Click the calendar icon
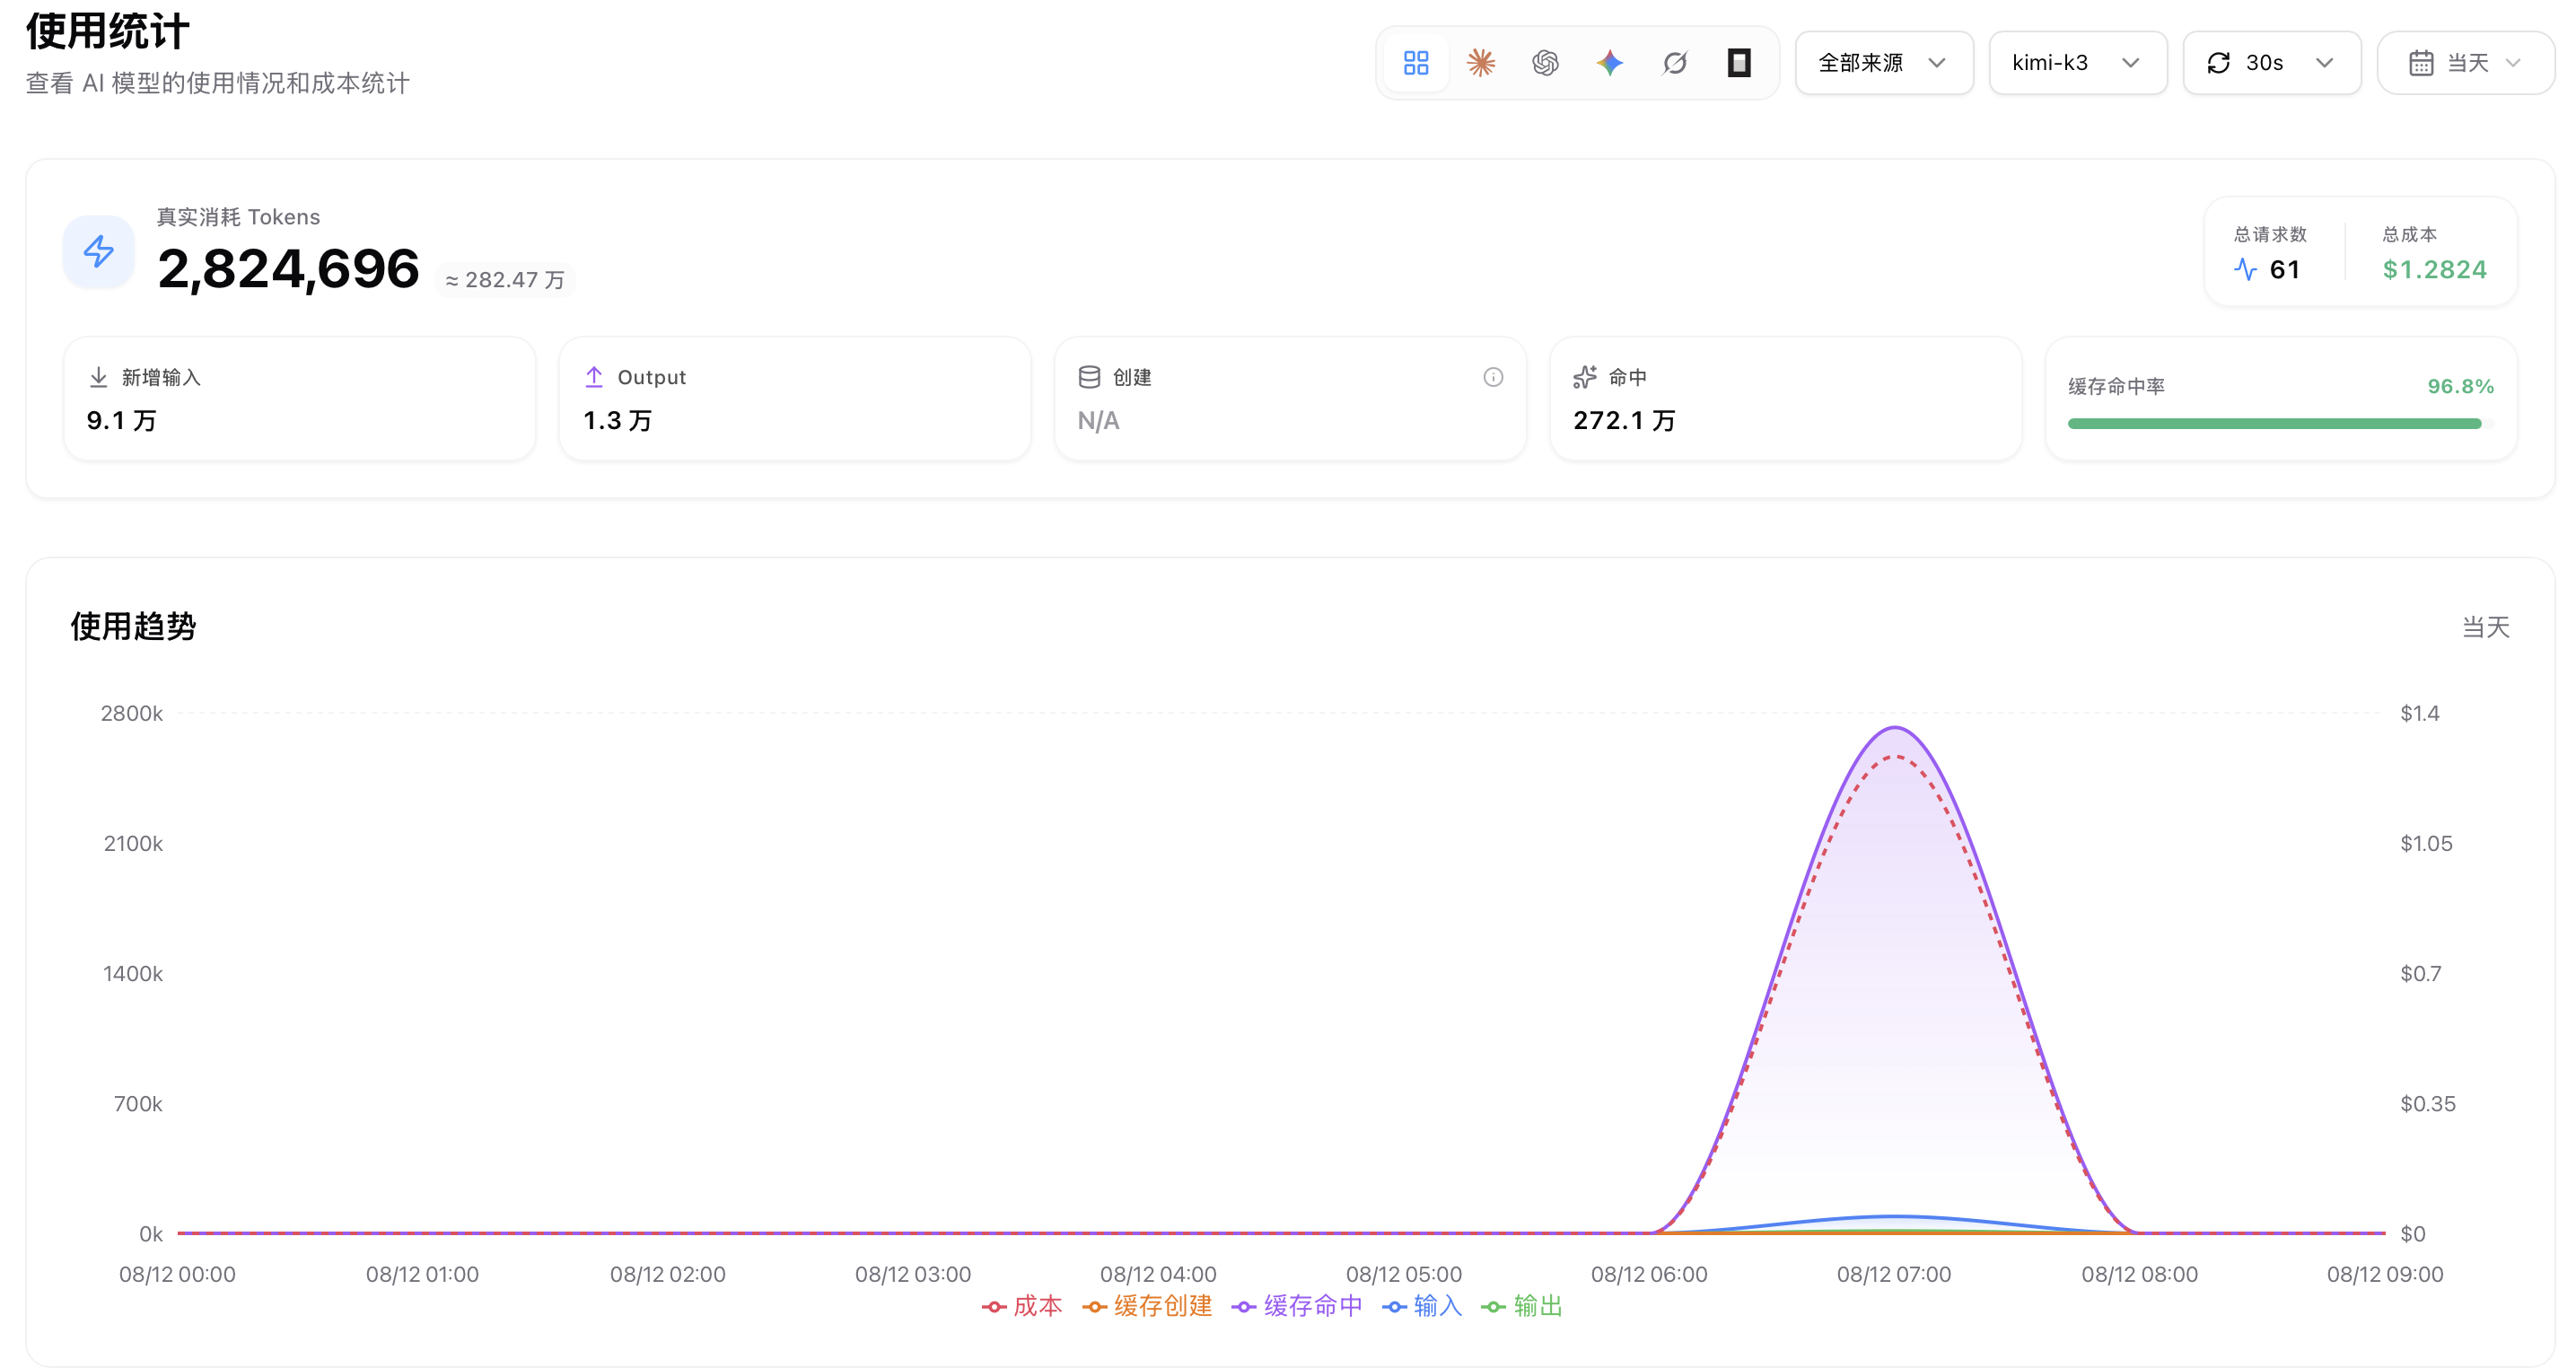Image resolution: width=2576 pixels, height=1368 pixels. coord(2421,63)
